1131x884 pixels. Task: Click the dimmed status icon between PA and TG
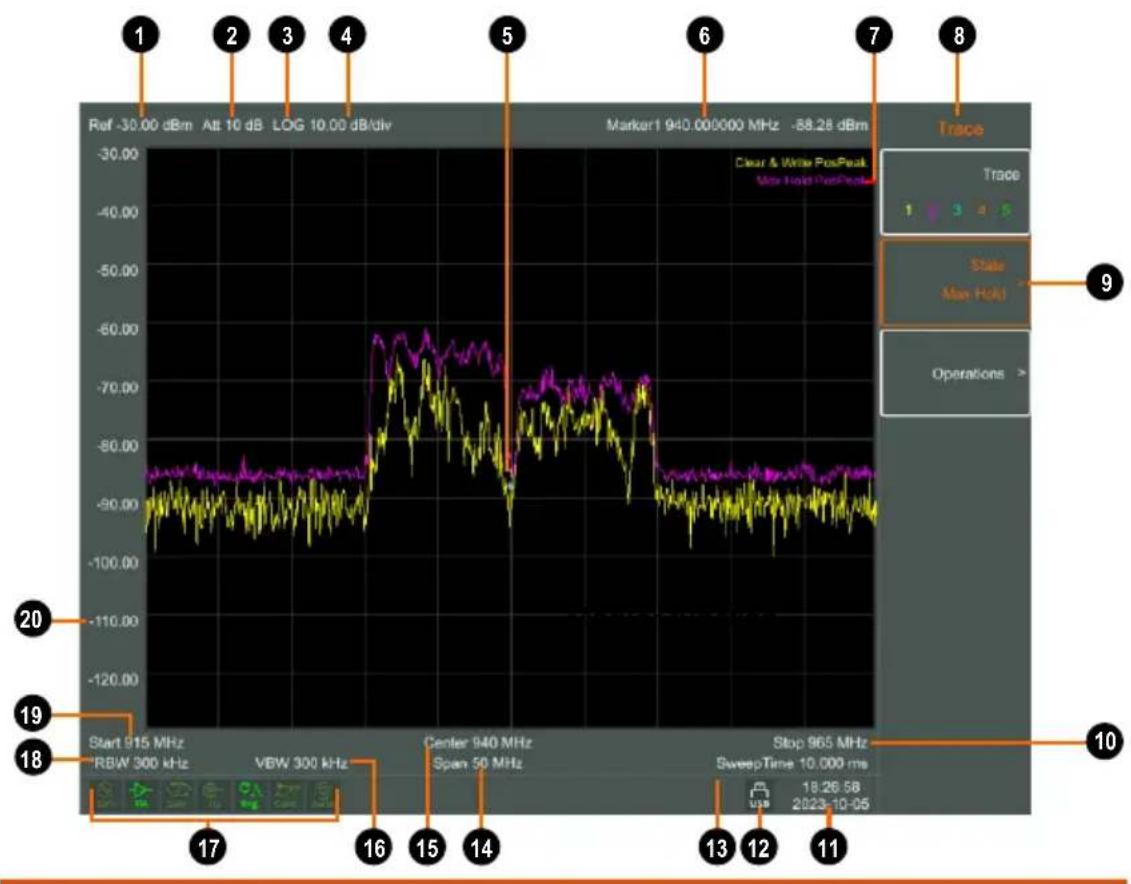(x=177, y=795)
